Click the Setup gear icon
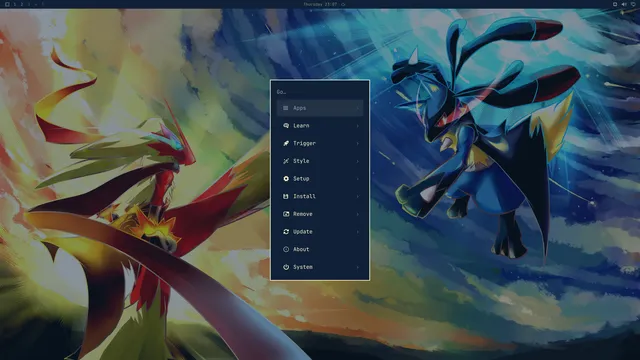This screenshot has width=640, height=360. (286, 179)
